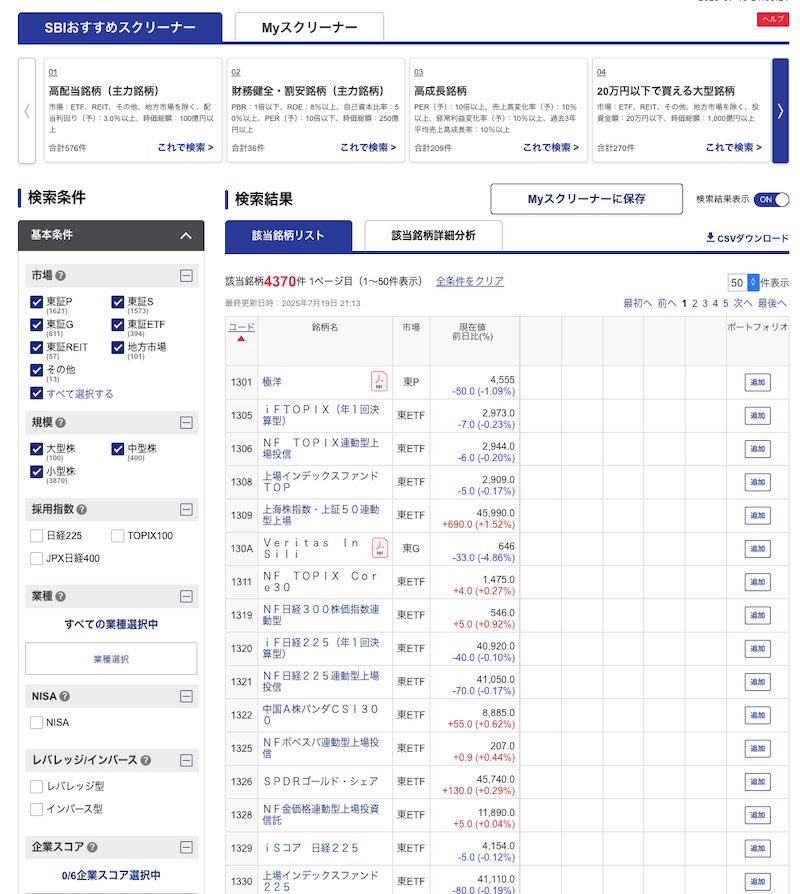The image size is (800, 894).
Task: Go to results page 3
Action: pos(705,303)
